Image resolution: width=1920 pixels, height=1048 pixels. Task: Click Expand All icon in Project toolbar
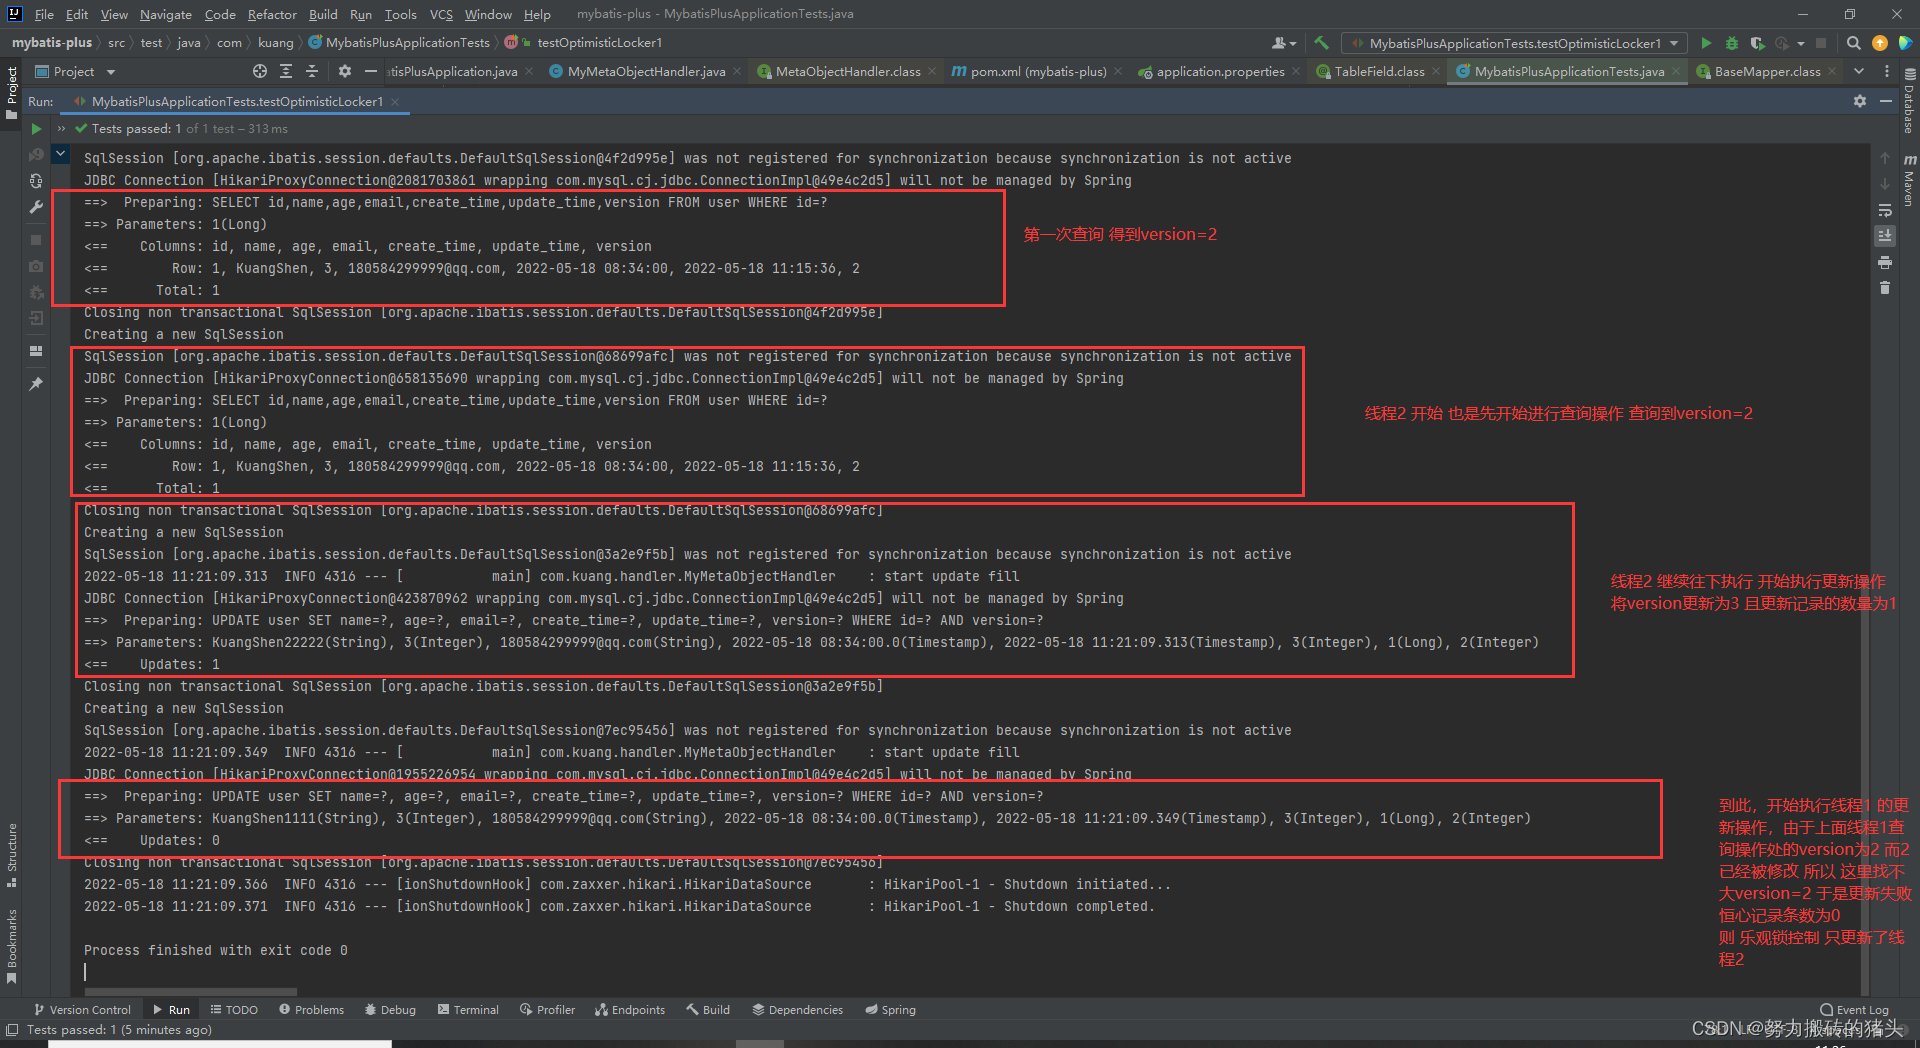286,71
